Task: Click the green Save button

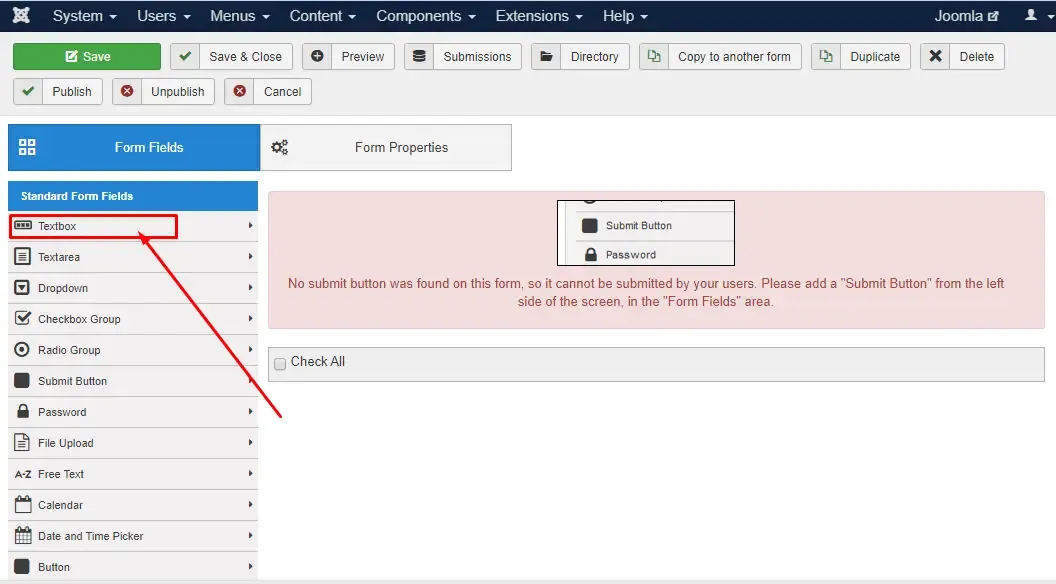Action: 87,57
